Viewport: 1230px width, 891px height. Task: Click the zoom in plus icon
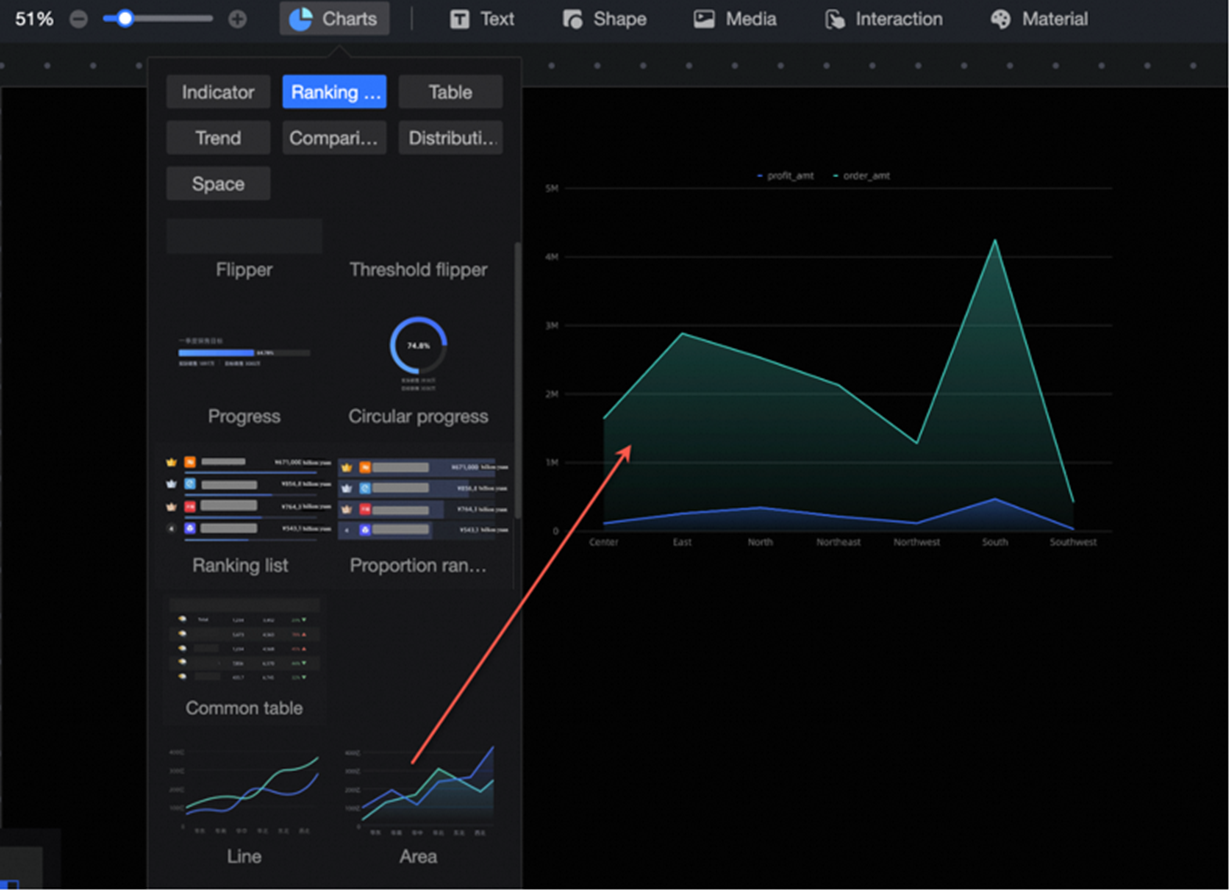tap(237, 19)
